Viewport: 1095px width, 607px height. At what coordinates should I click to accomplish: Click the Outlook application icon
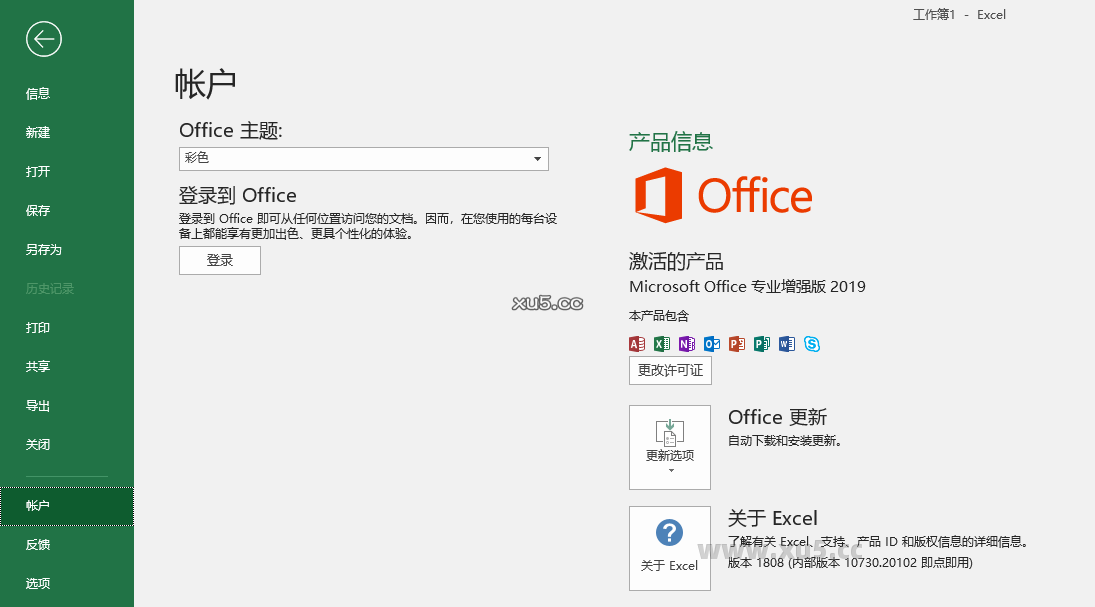[x=711, y=344]
